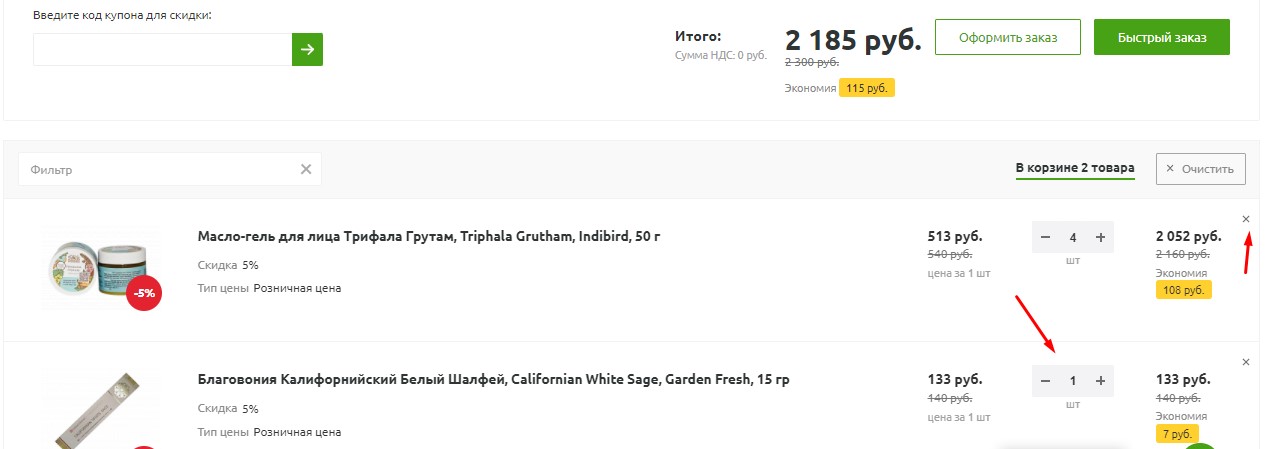Decrease White Sage incense quantity with minus
The height and width of the screenshot is (449, 1267).
(1046, 381)
